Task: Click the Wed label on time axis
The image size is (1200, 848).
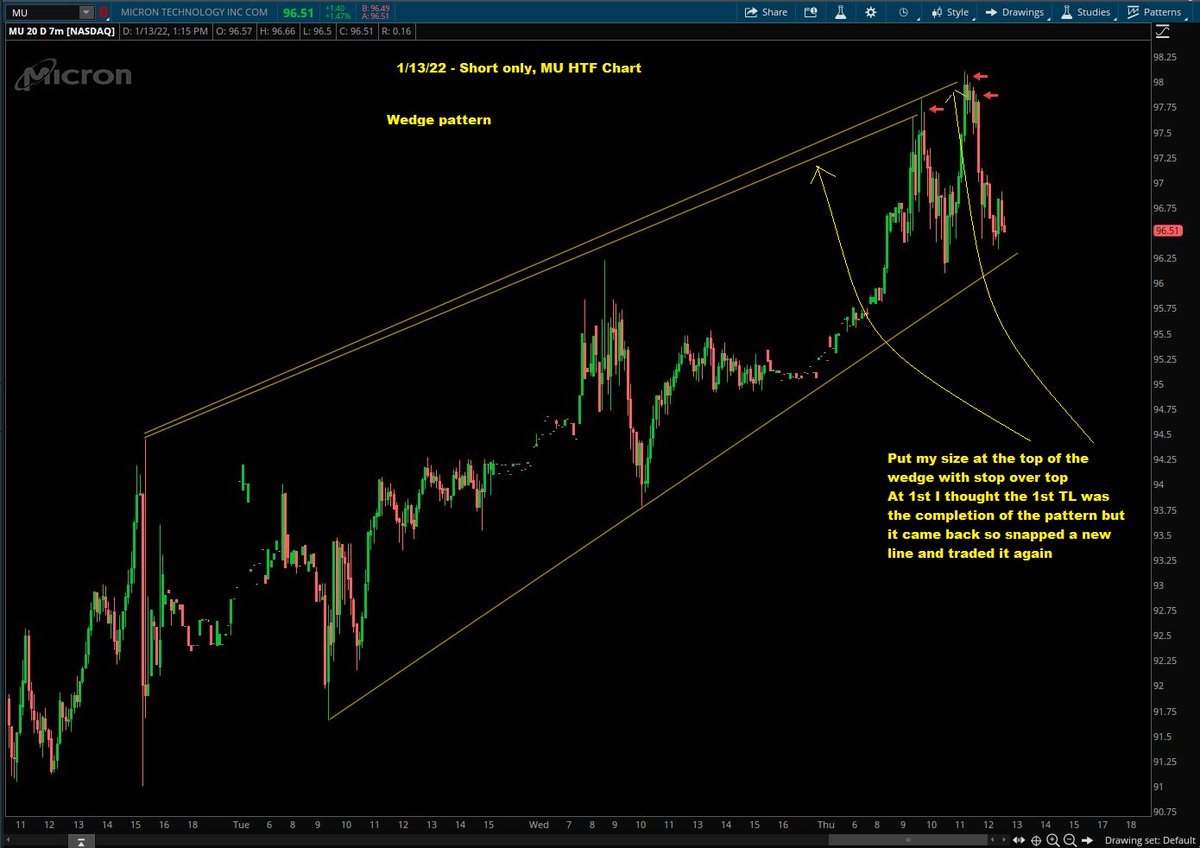Action: 538,826
